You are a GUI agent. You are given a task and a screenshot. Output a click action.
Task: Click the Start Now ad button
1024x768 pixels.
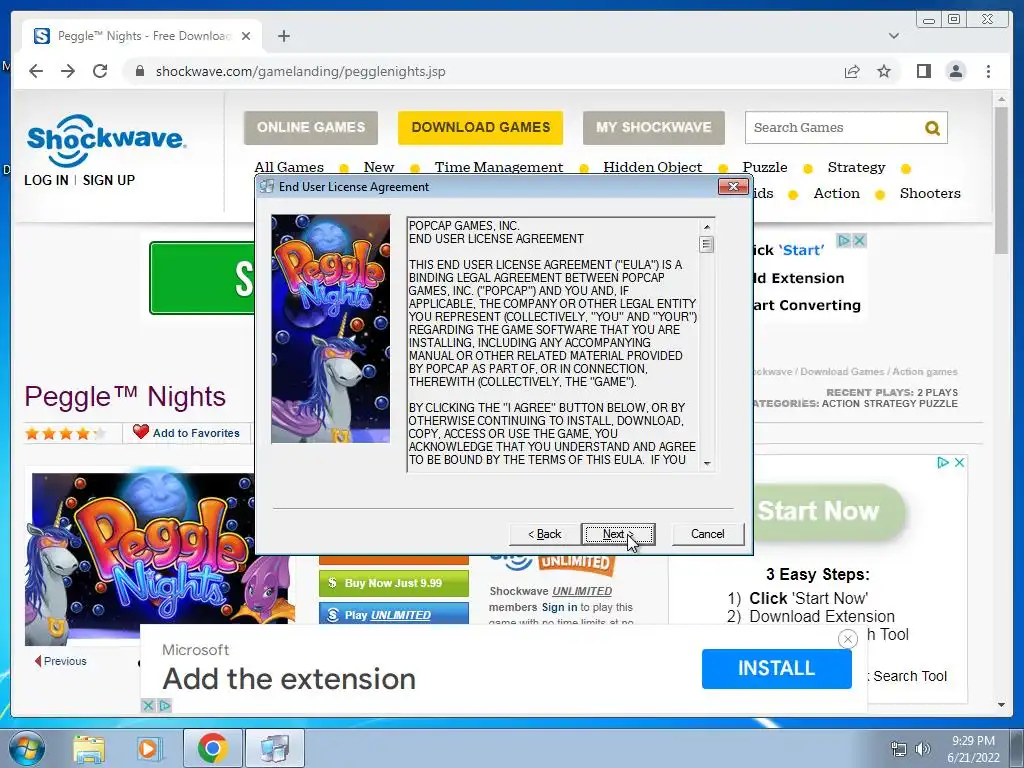tap(829, 511)
